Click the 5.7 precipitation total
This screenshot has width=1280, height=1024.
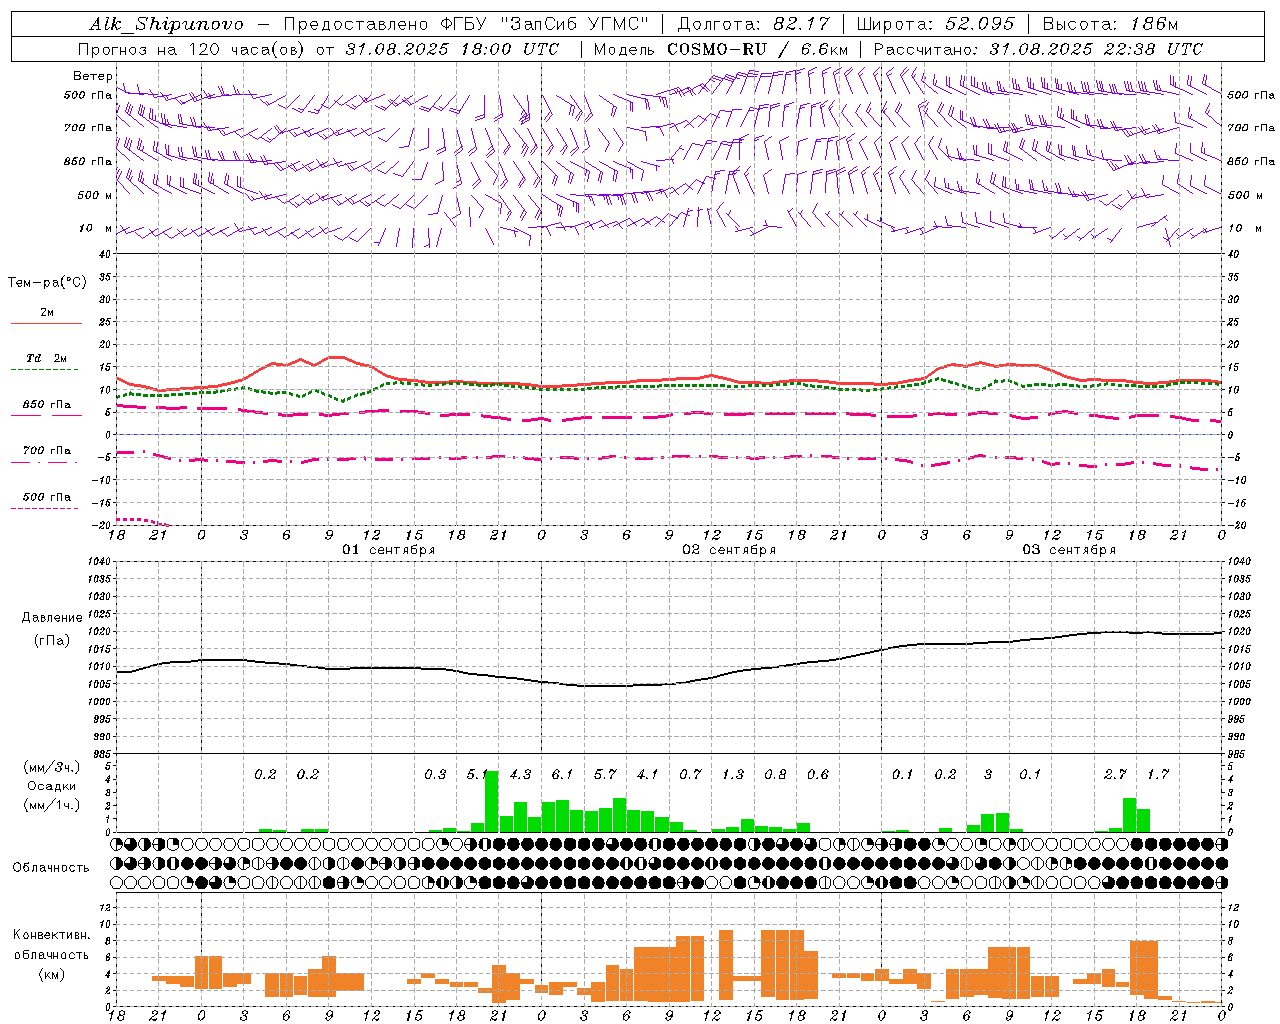(x=605, y=774)
